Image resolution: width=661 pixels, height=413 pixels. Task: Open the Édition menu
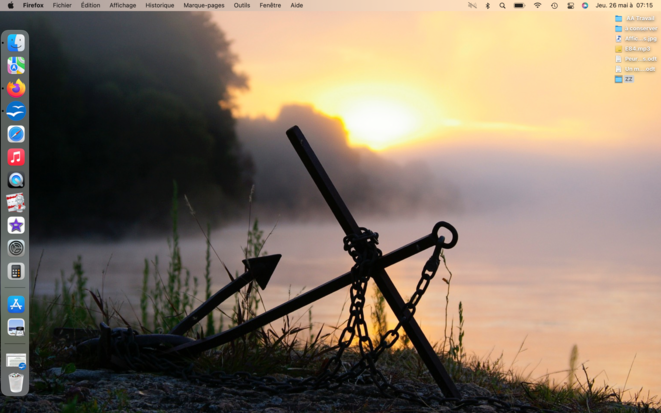(x=91, y=5)
